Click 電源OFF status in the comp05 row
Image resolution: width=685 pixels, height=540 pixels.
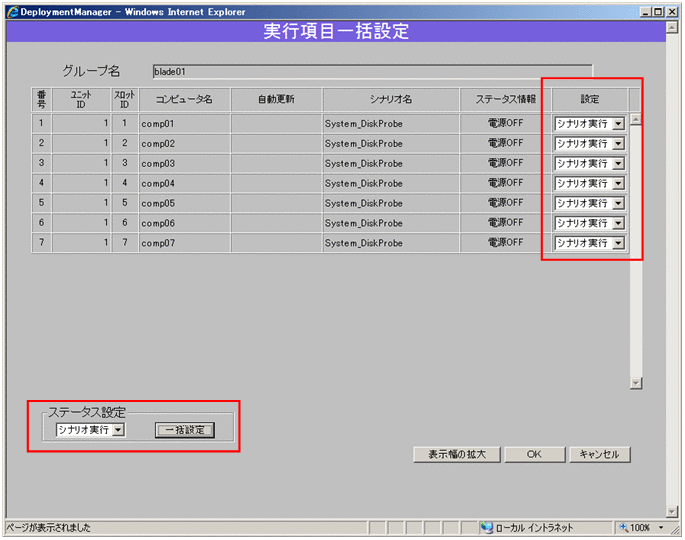[505, 203]
